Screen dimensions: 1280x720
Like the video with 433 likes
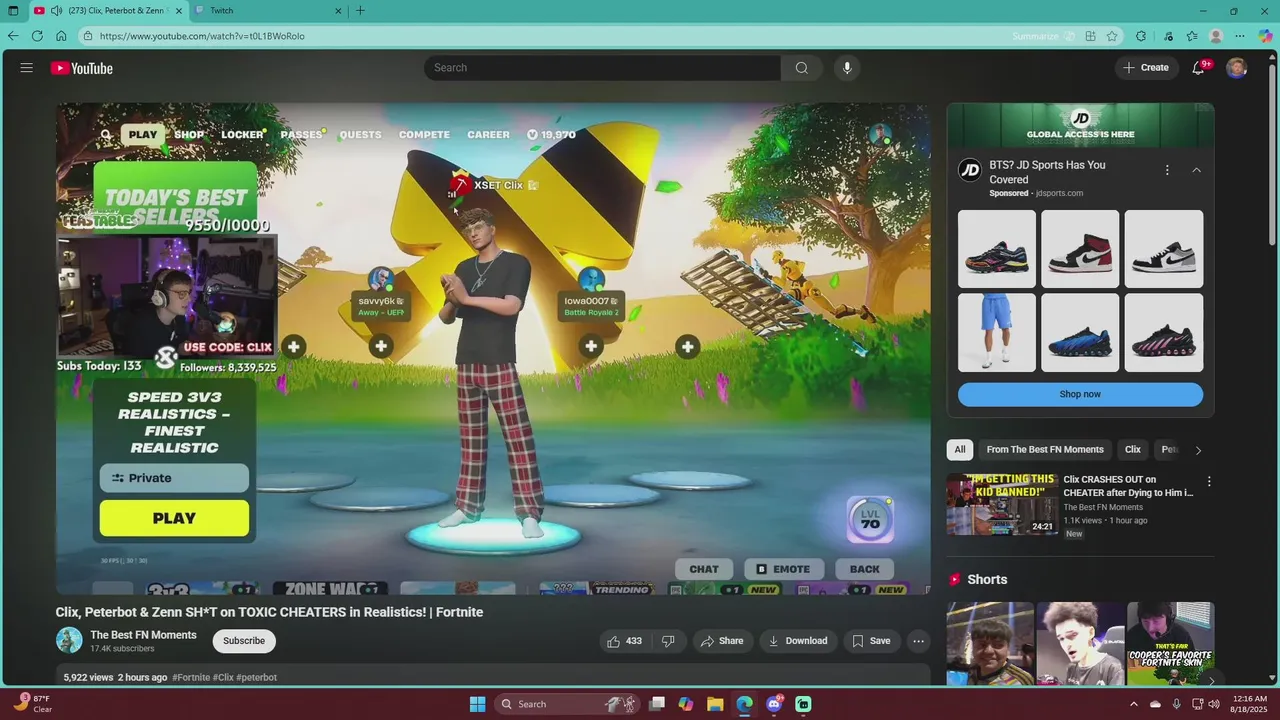624,641
